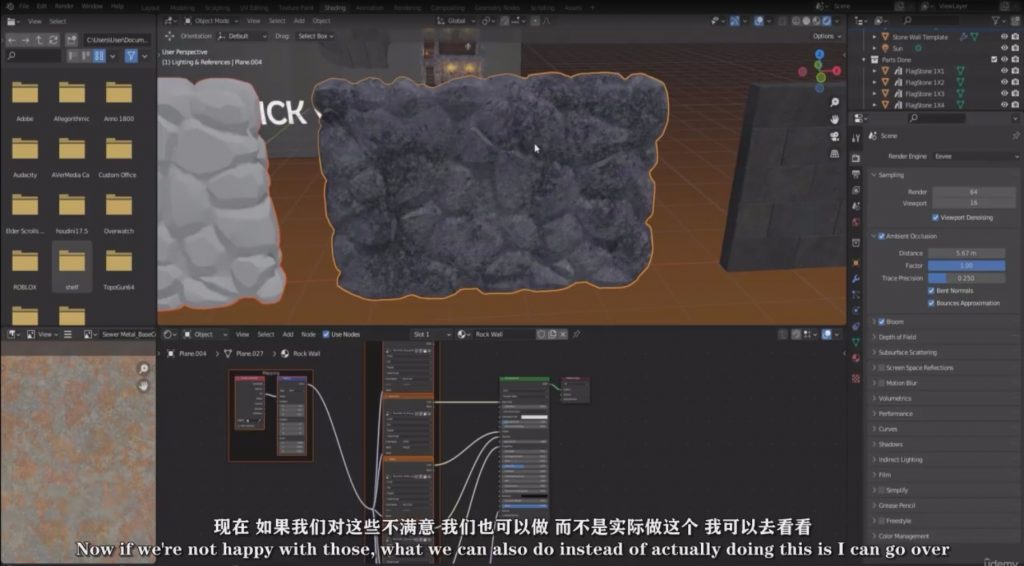Open the Render menu in top bar
The height and width of the screenshot is (566, 1024).
pyautogui.click(x=64, y=6)
